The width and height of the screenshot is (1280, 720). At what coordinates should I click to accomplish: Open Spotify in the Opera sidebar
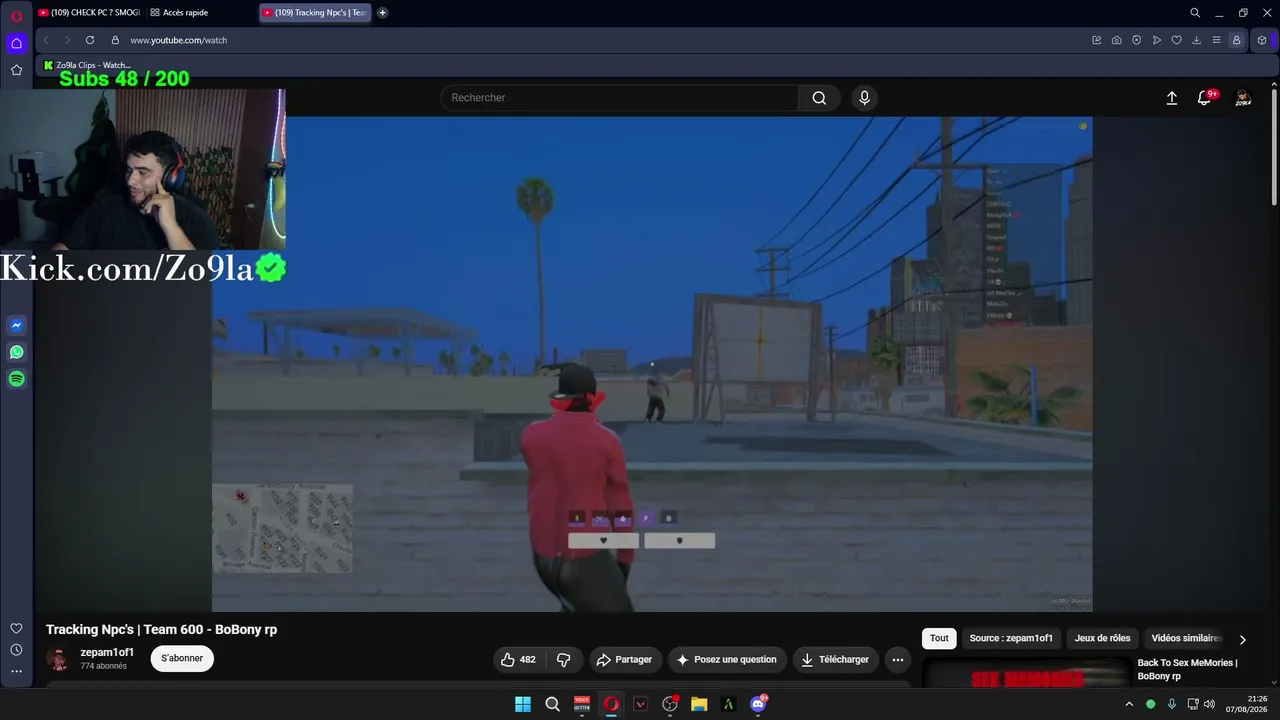tap(16, 379)
